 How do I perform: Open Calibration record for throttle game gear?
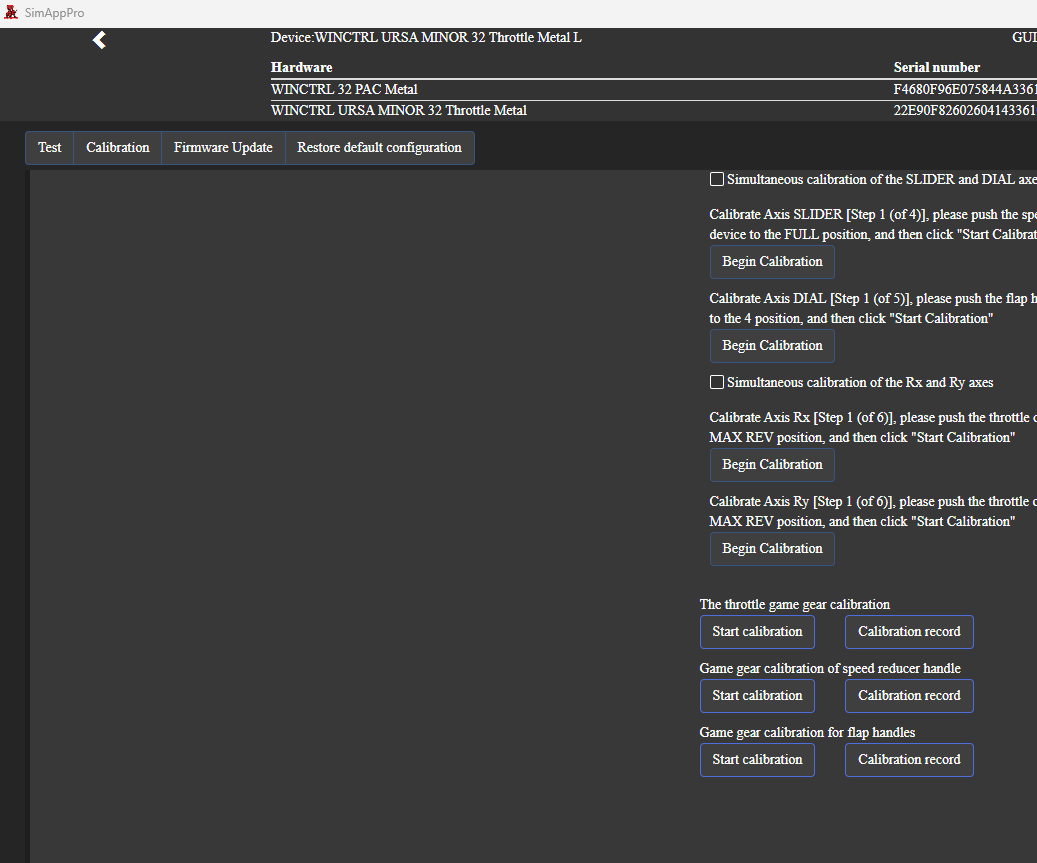(909, 631)
